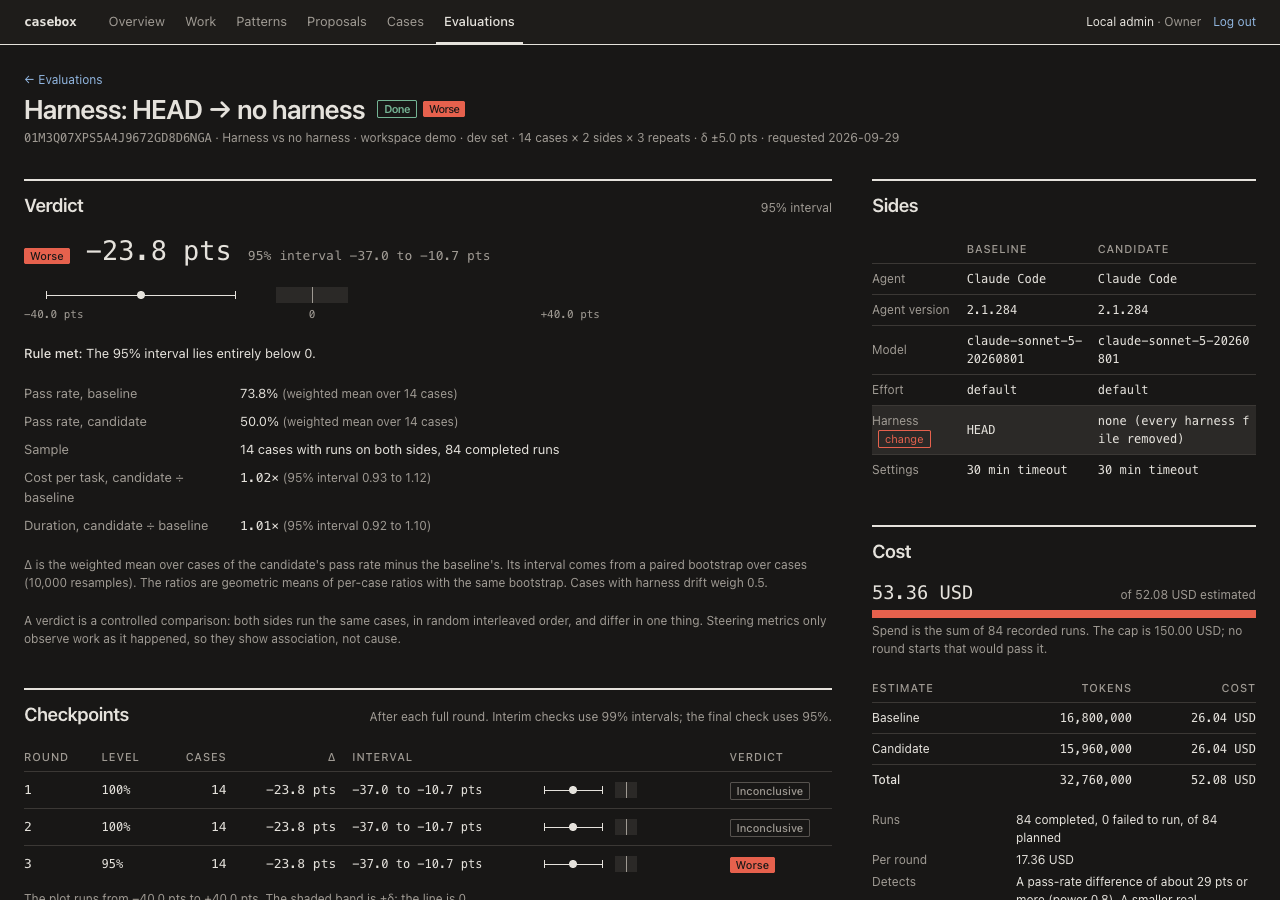
Task: Go to the Overview tab
Action: (x=137, y=21)
